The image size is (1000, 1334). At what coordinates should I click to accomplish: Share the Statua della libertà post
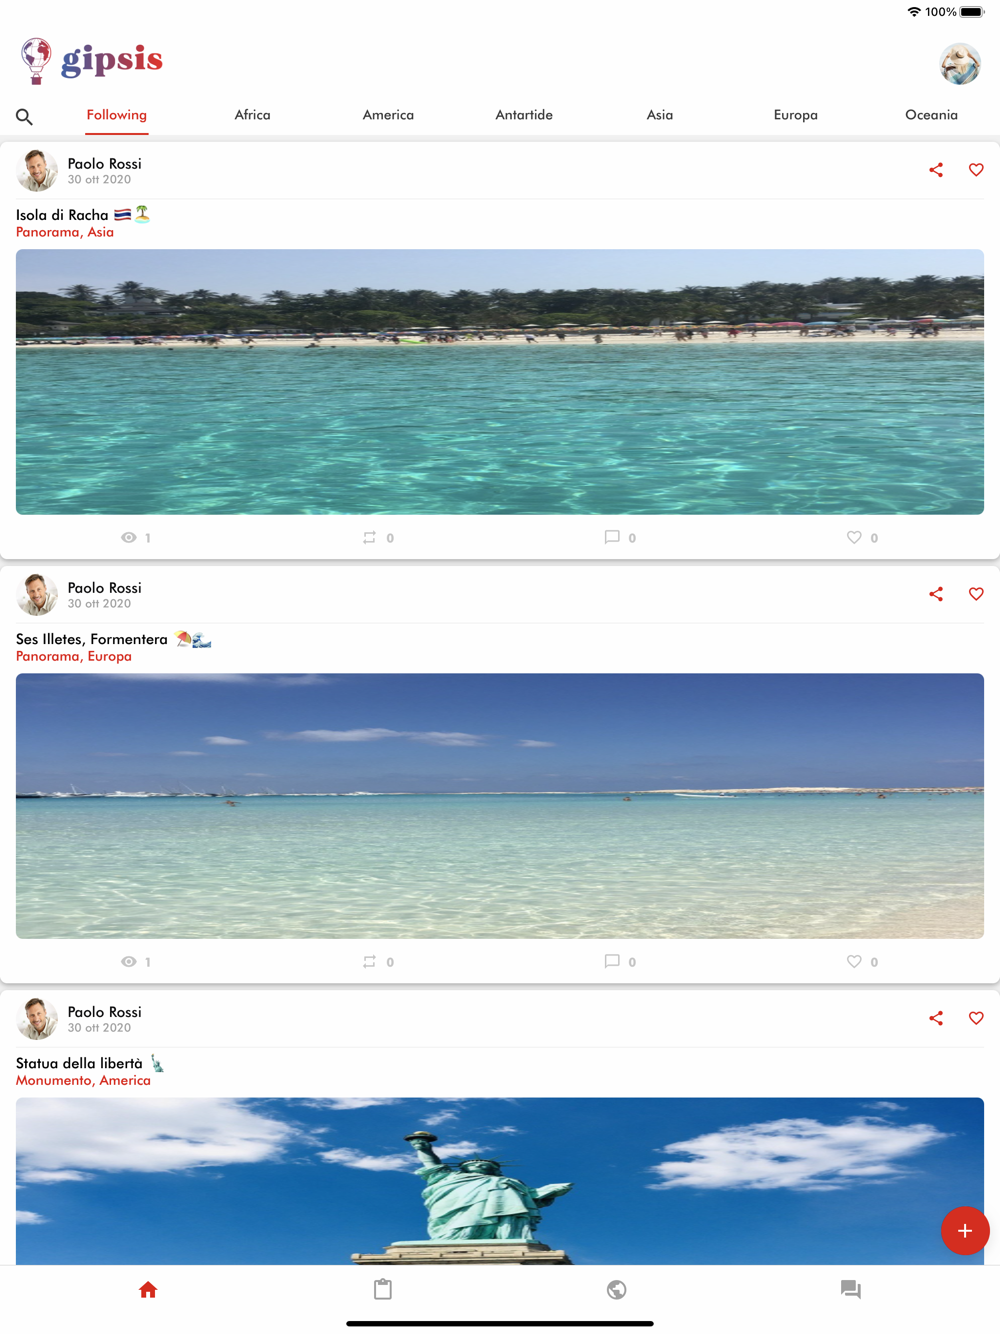point(936,1018)
